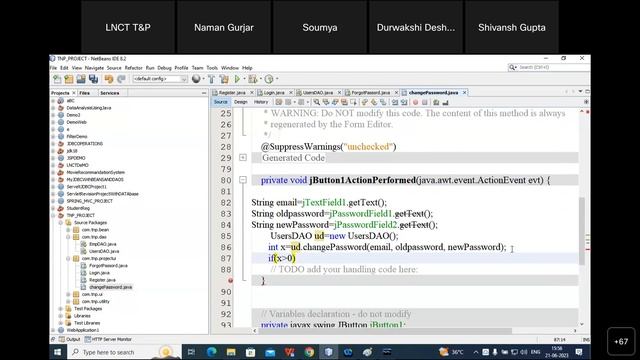This screenshot has height=360, width=640.
Task: Open the Tools menu
Action: pos(212,68)
